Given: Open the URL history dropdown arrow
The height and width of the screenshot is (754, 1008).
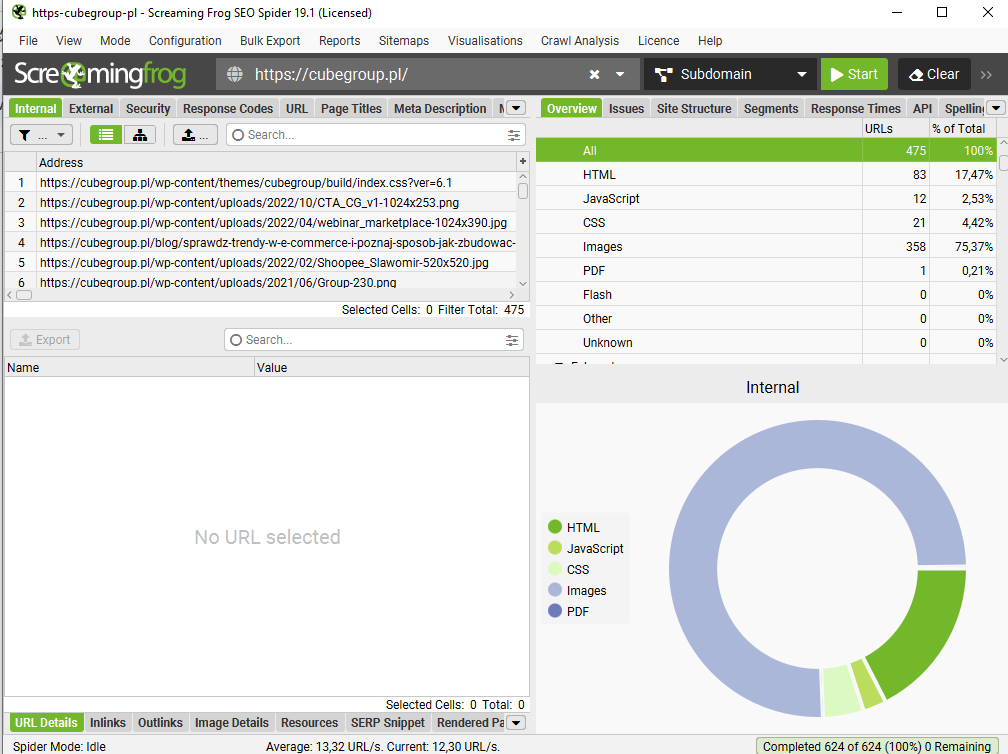Looking at the screenshot, I should (x=620, y=75).
